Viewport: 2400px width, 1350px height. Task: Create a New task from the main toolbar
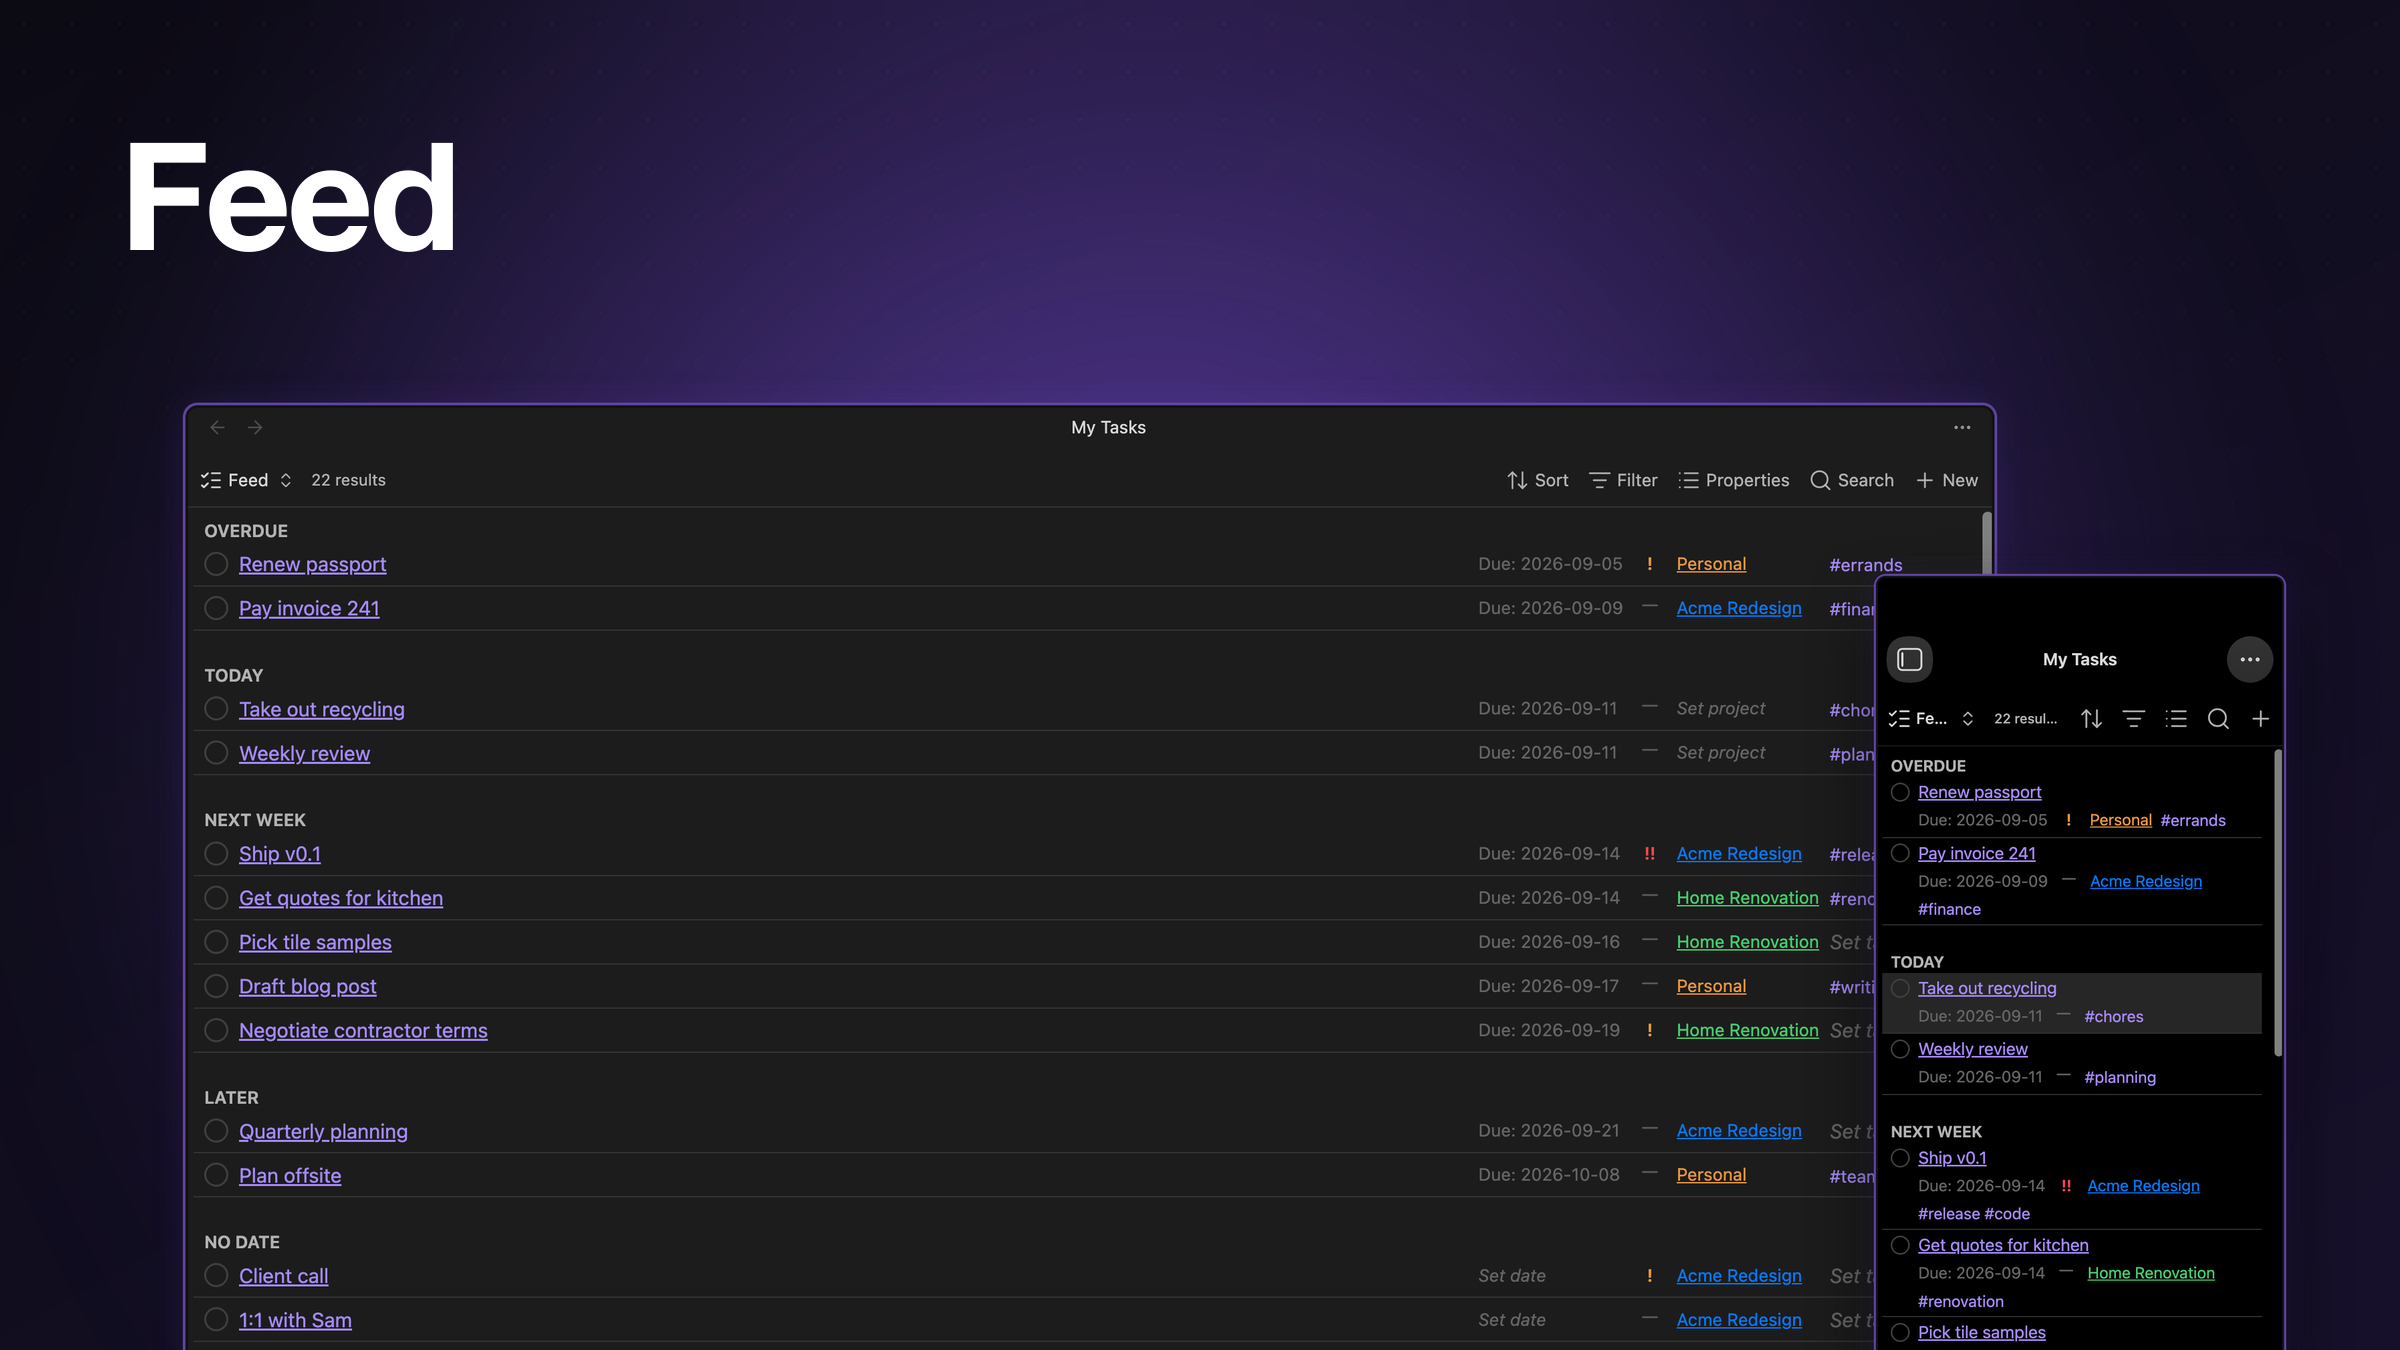[1947, 480]
